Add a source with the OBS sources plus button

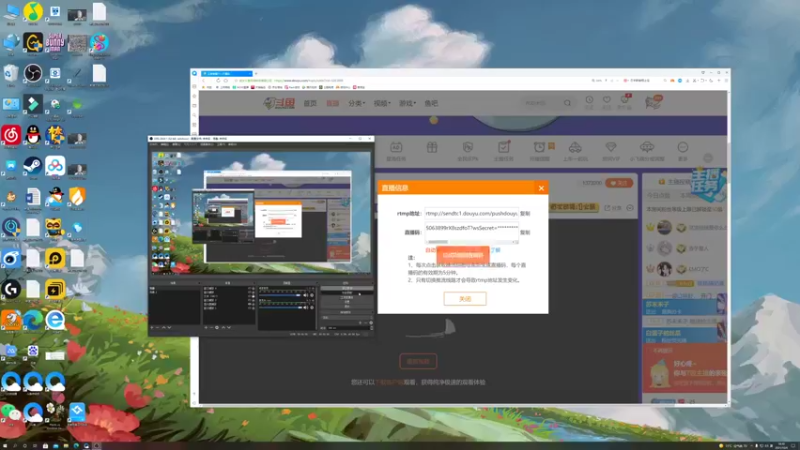click(206, 328)
